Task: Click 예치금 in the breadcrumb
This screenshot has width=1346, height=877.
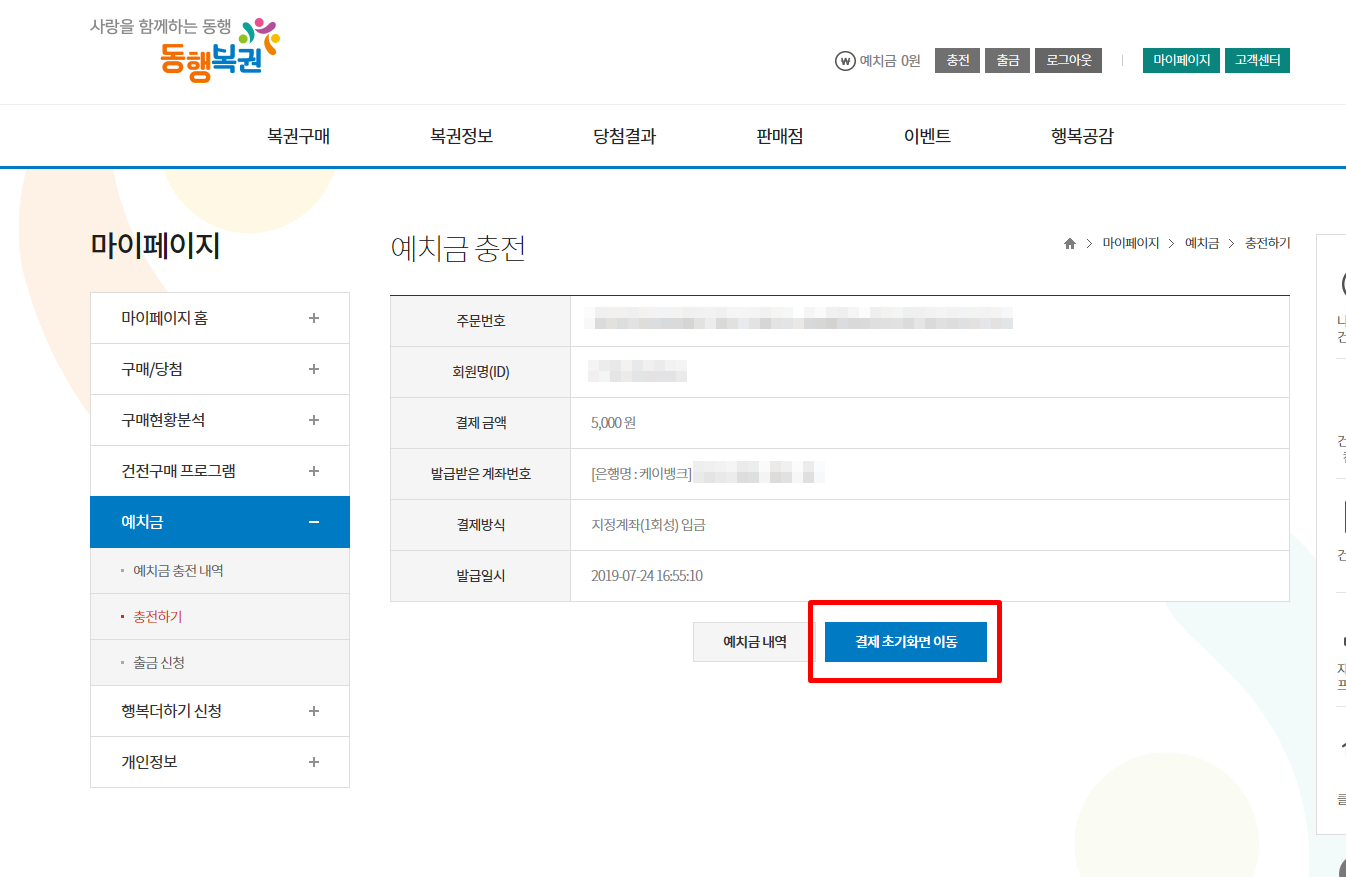Action: [x=1202, y=244]
